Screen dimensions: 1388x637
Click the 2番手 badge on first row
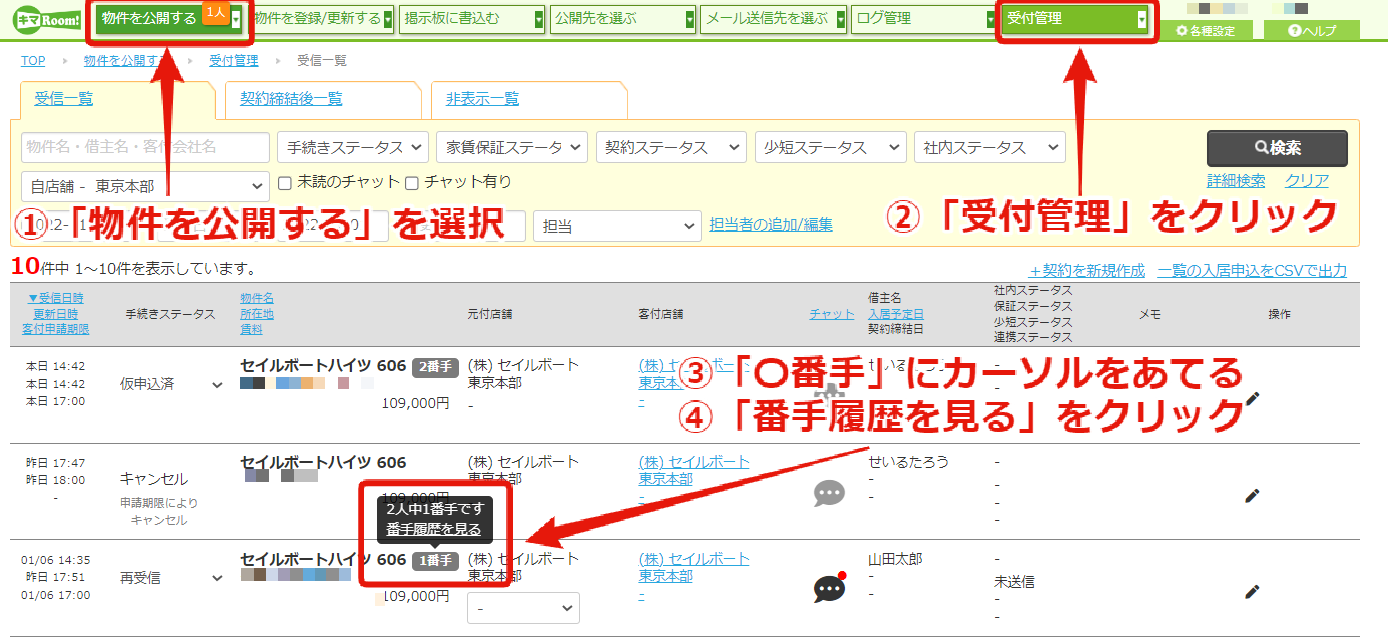point(434,367)
